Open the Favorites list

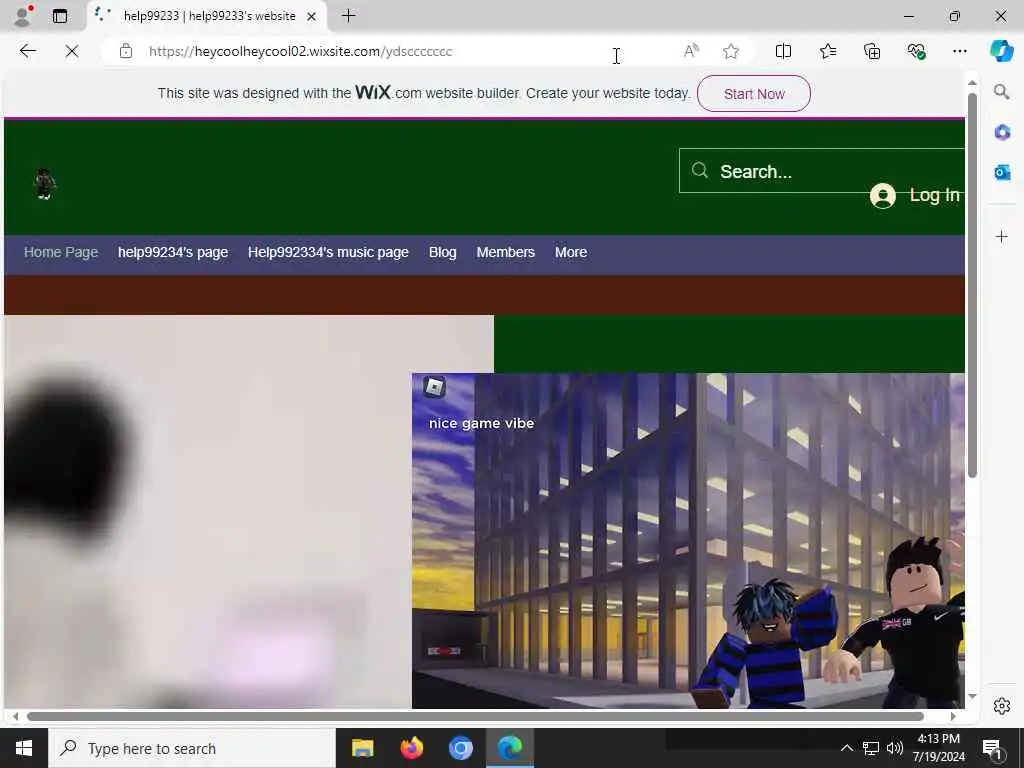827,51
